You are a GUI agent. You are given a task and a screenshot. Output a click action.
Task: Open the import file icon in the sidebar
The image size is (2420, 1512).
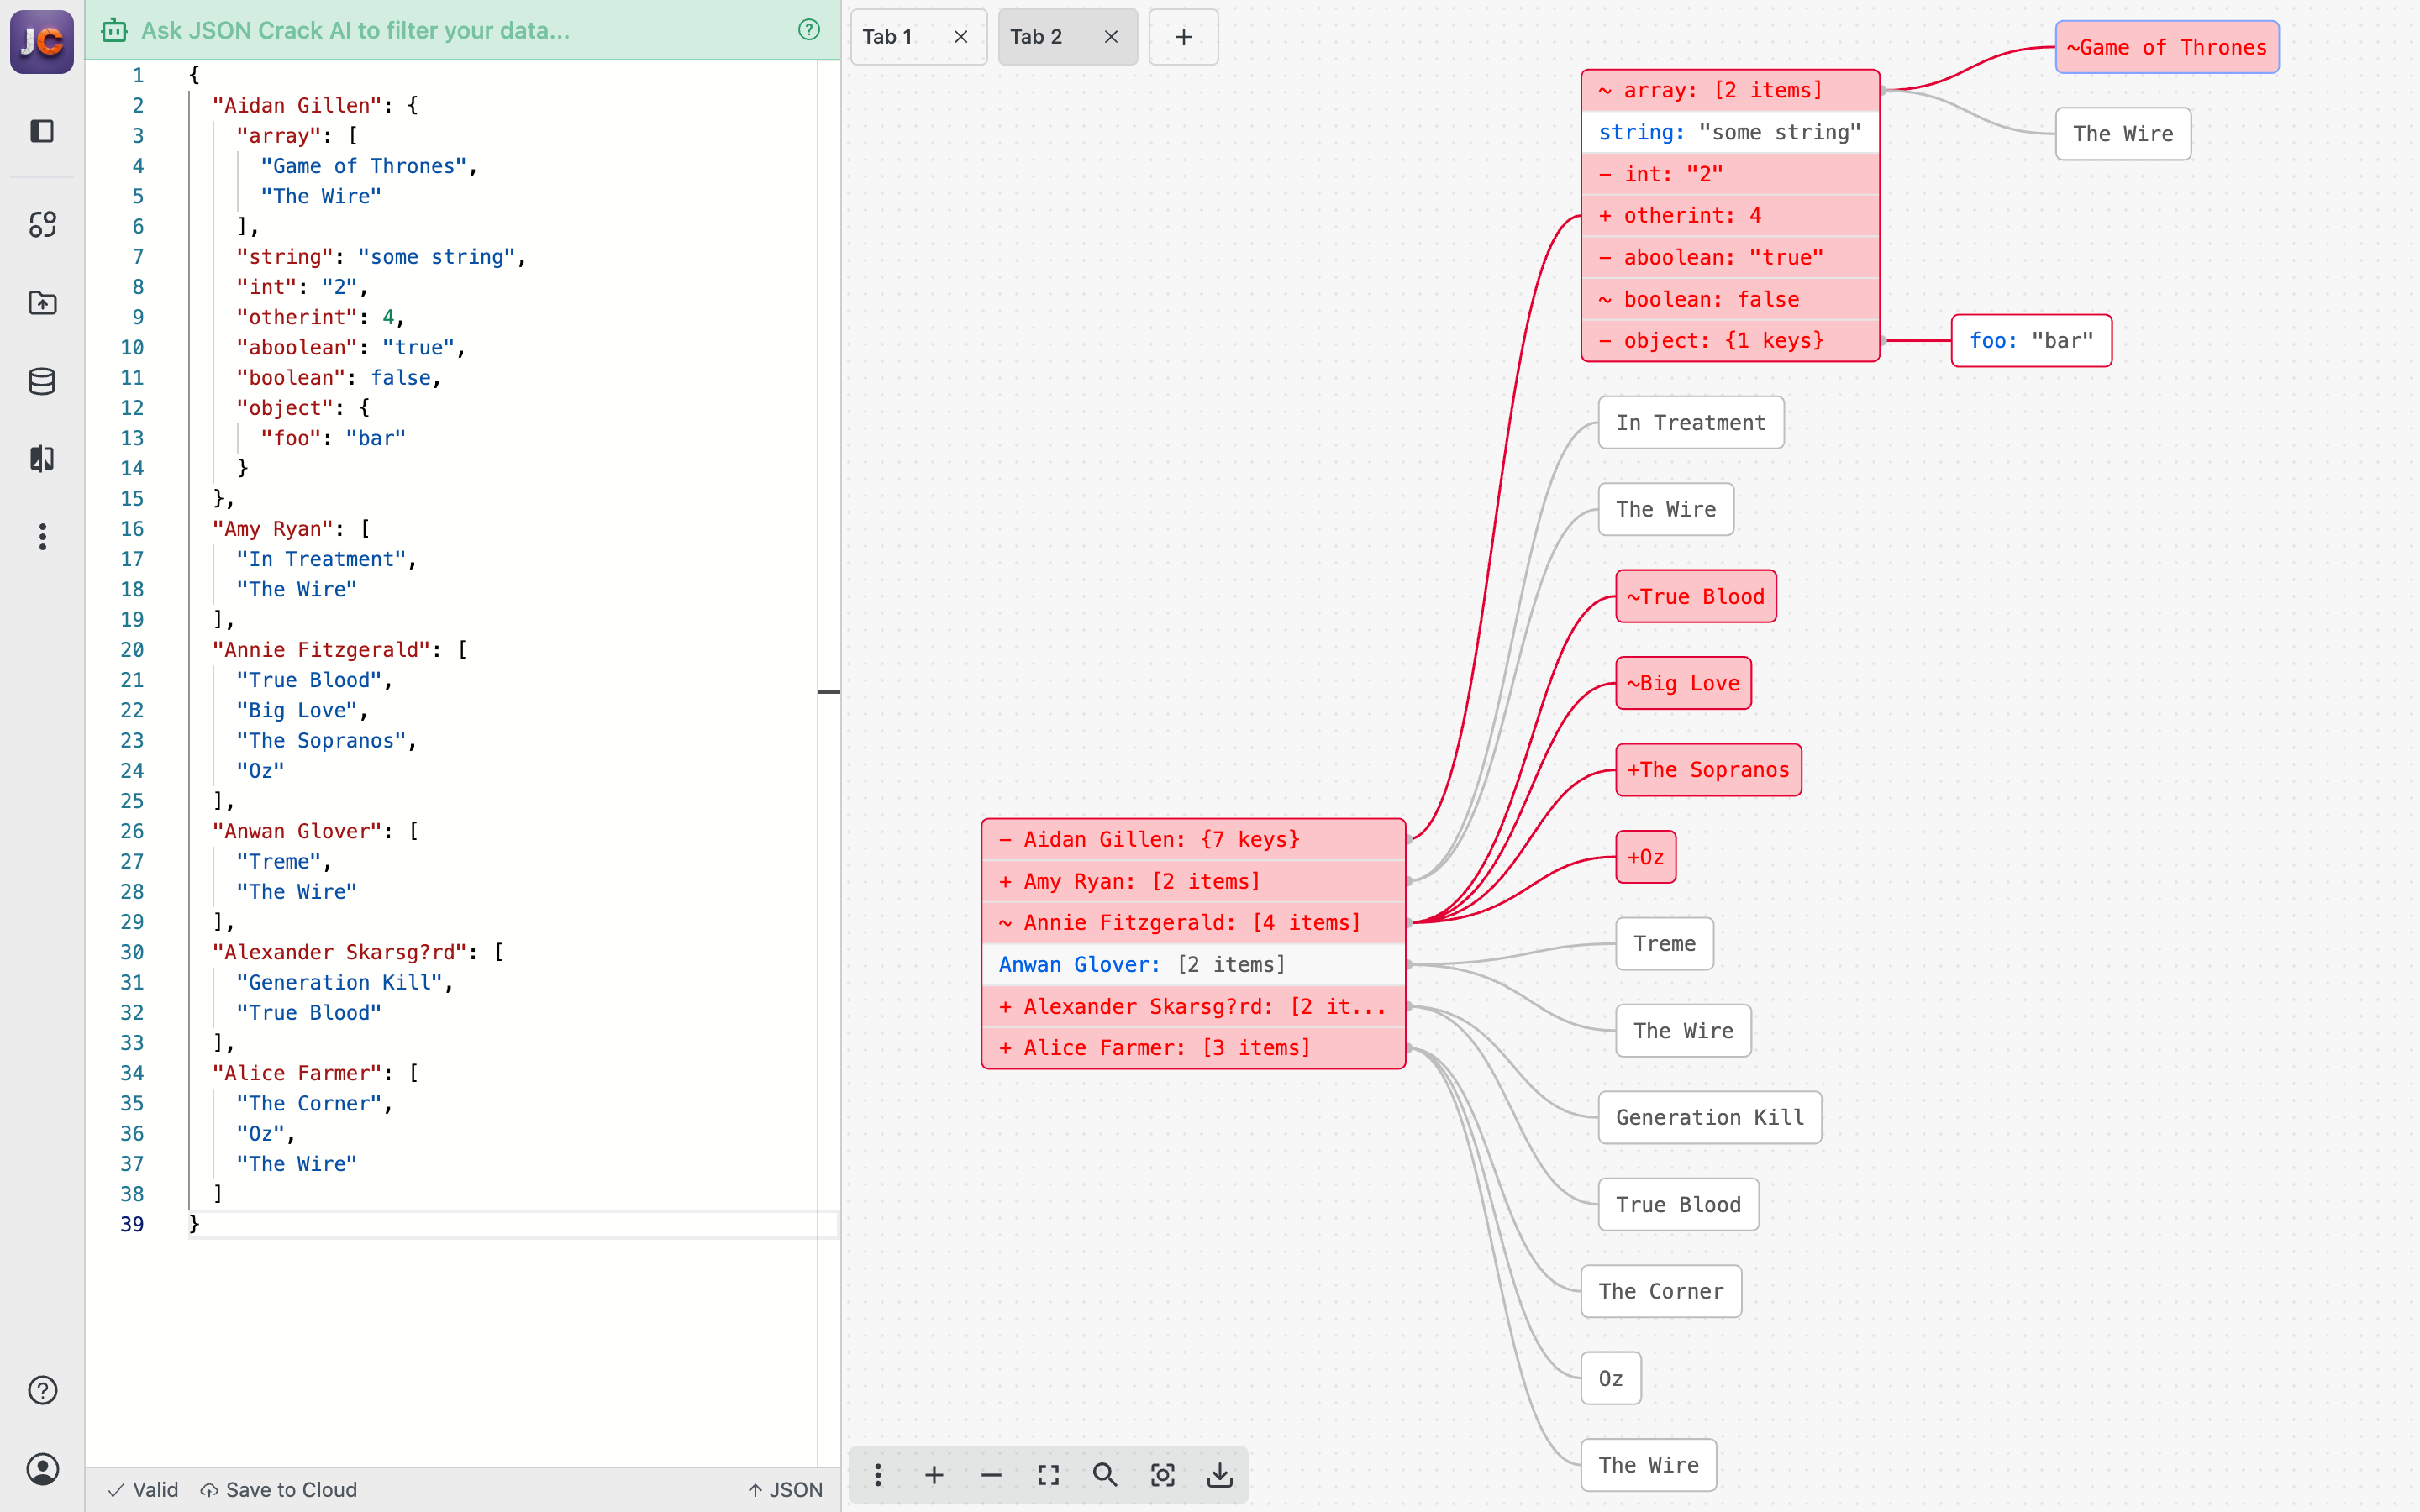click(42, 303)
